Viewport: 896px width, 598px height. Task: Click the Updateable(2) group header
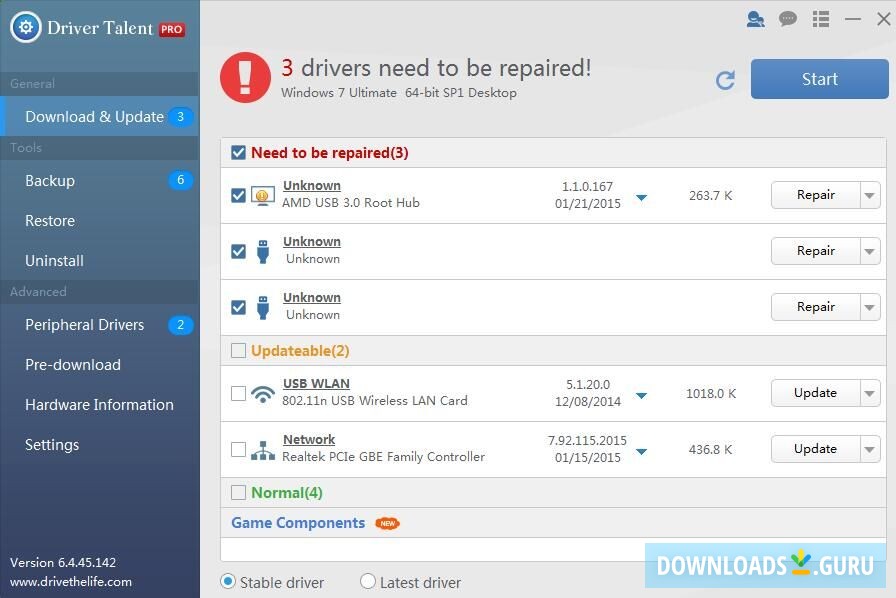(300, 350)
